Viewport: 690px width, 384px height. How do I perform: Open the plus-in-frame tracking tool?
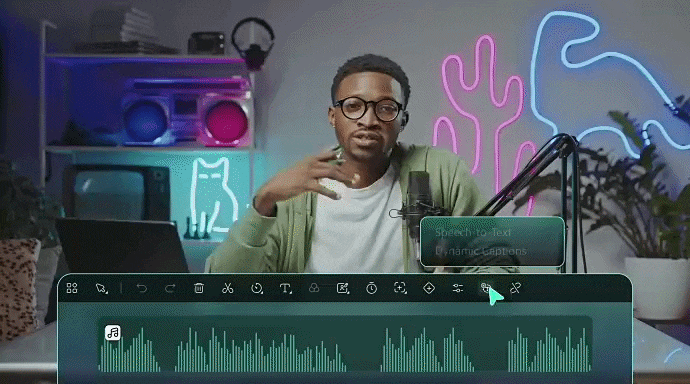pos(400,288)
